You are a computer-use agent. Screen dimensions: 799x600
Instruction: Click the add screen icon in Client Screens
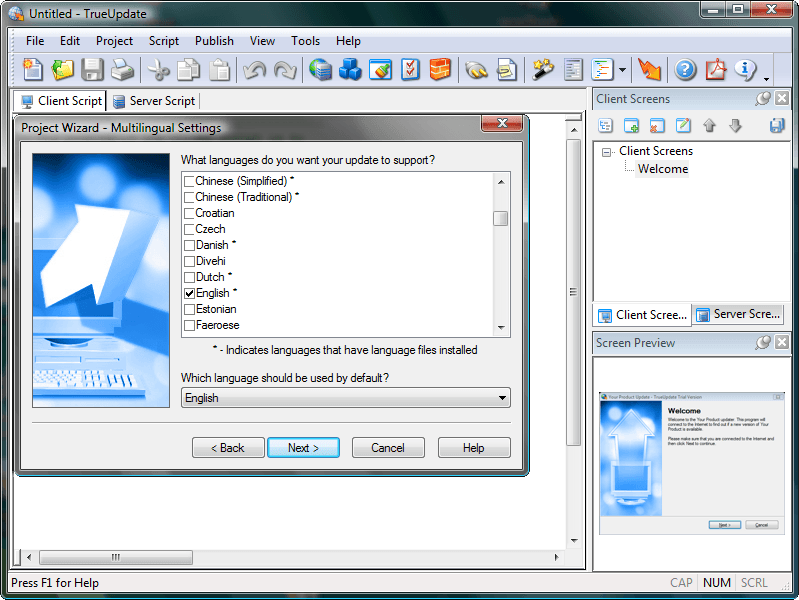tap(631, 125)
